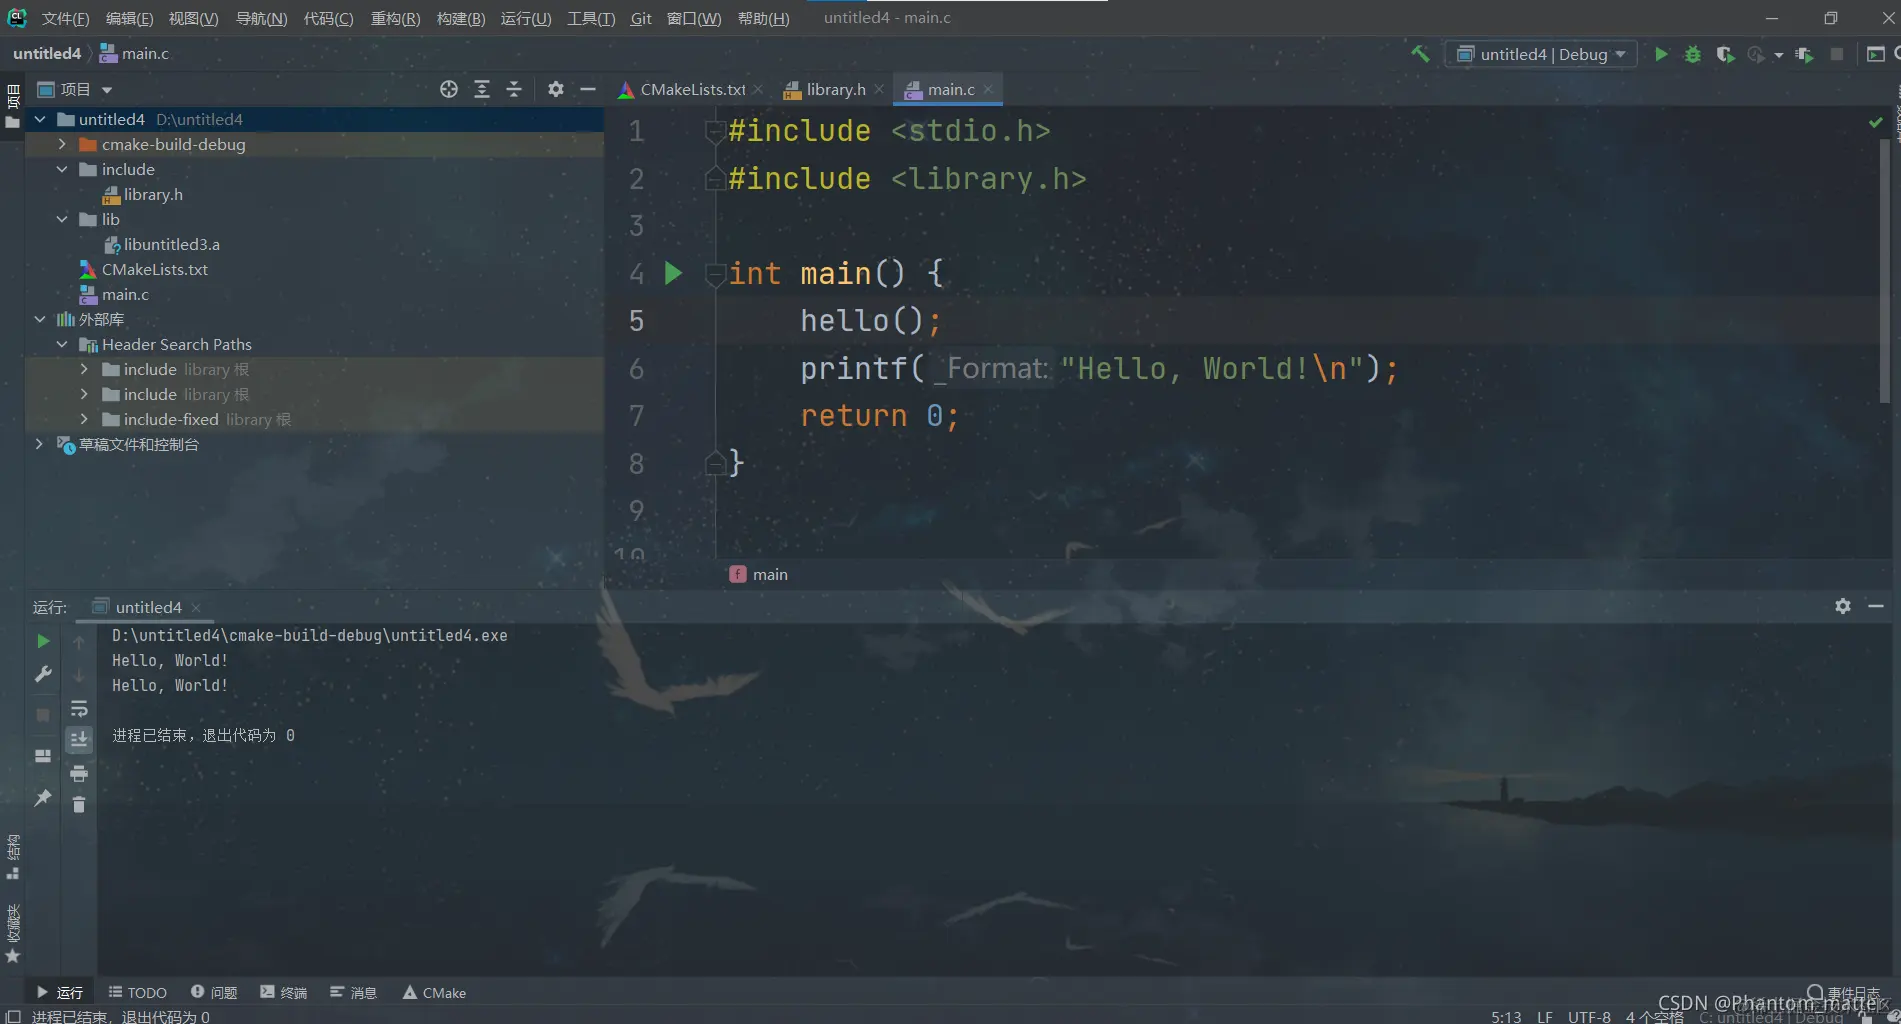Open the run panel settings gear
Image resolution: width=1901 pixels, height=1024 pixels.
click(1843, 606)
